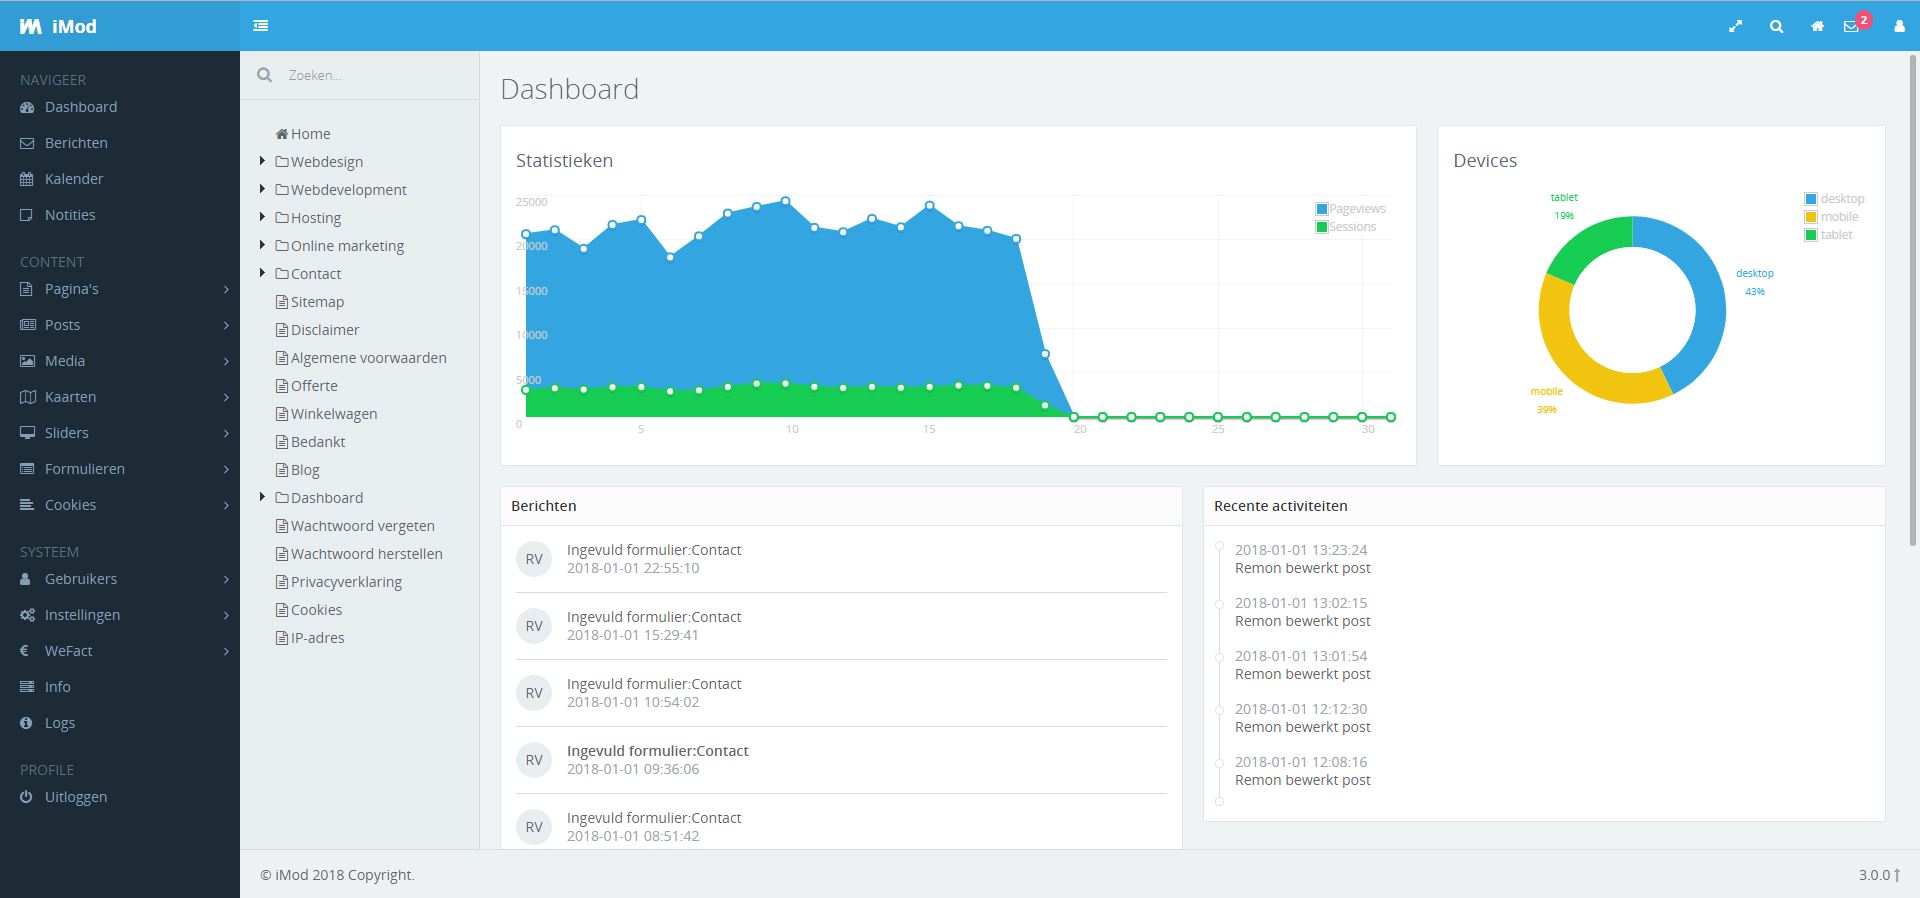Viewport: 1920px width, 898px height.
Task: Open the user profile icon in the top bar
Action: [x=1899, y=27]
